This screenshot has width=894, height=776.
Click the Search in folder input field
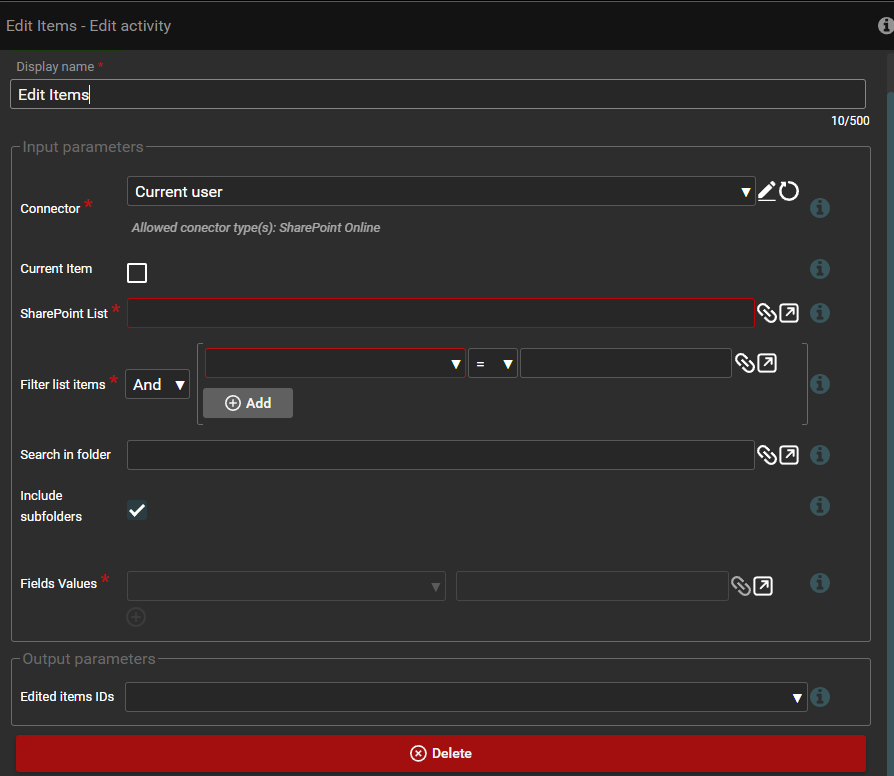click(440, 455)
